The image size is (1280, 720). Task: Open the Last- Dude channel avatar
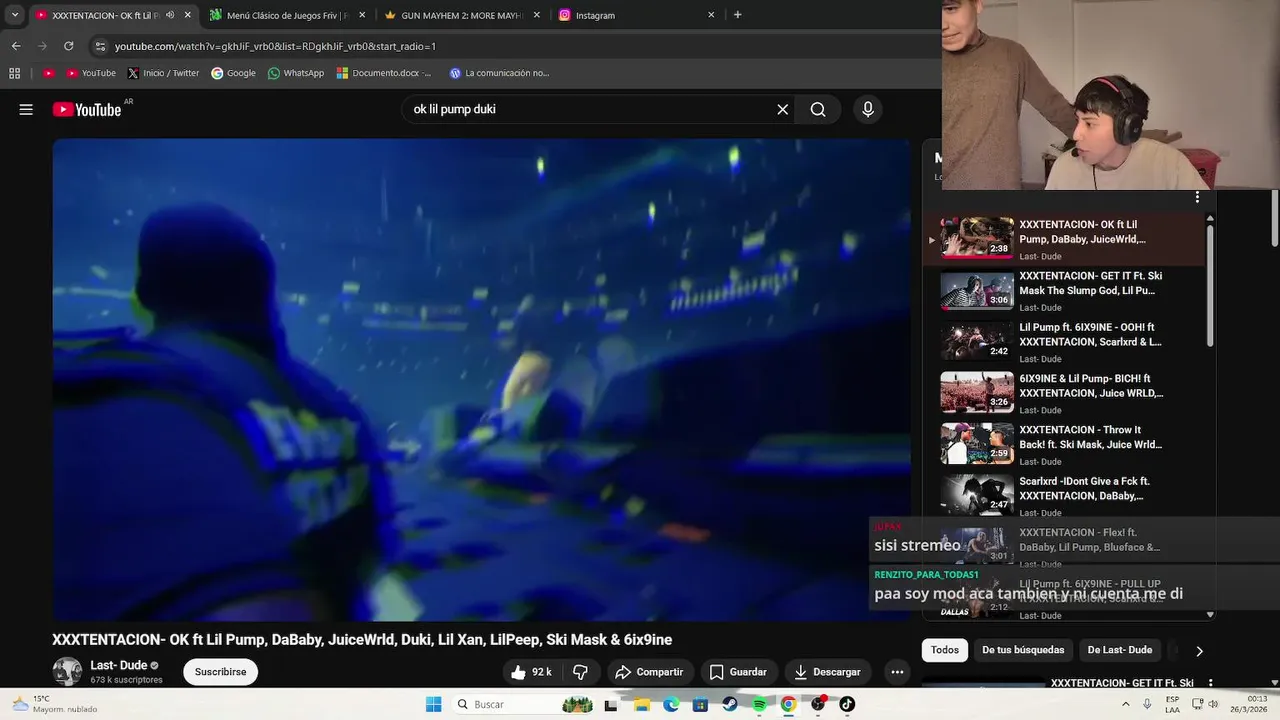[67, 671]
